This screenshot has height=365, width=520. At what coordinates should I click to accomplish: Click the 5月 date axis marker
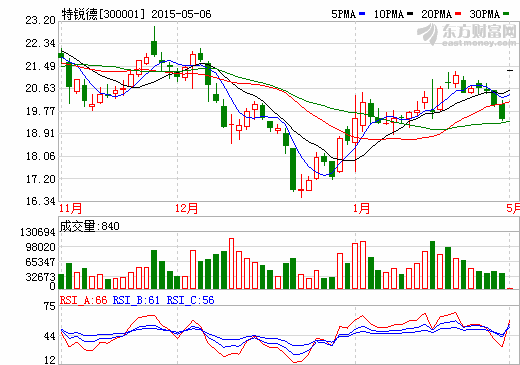pyautogui.click(x=513, y=209)
